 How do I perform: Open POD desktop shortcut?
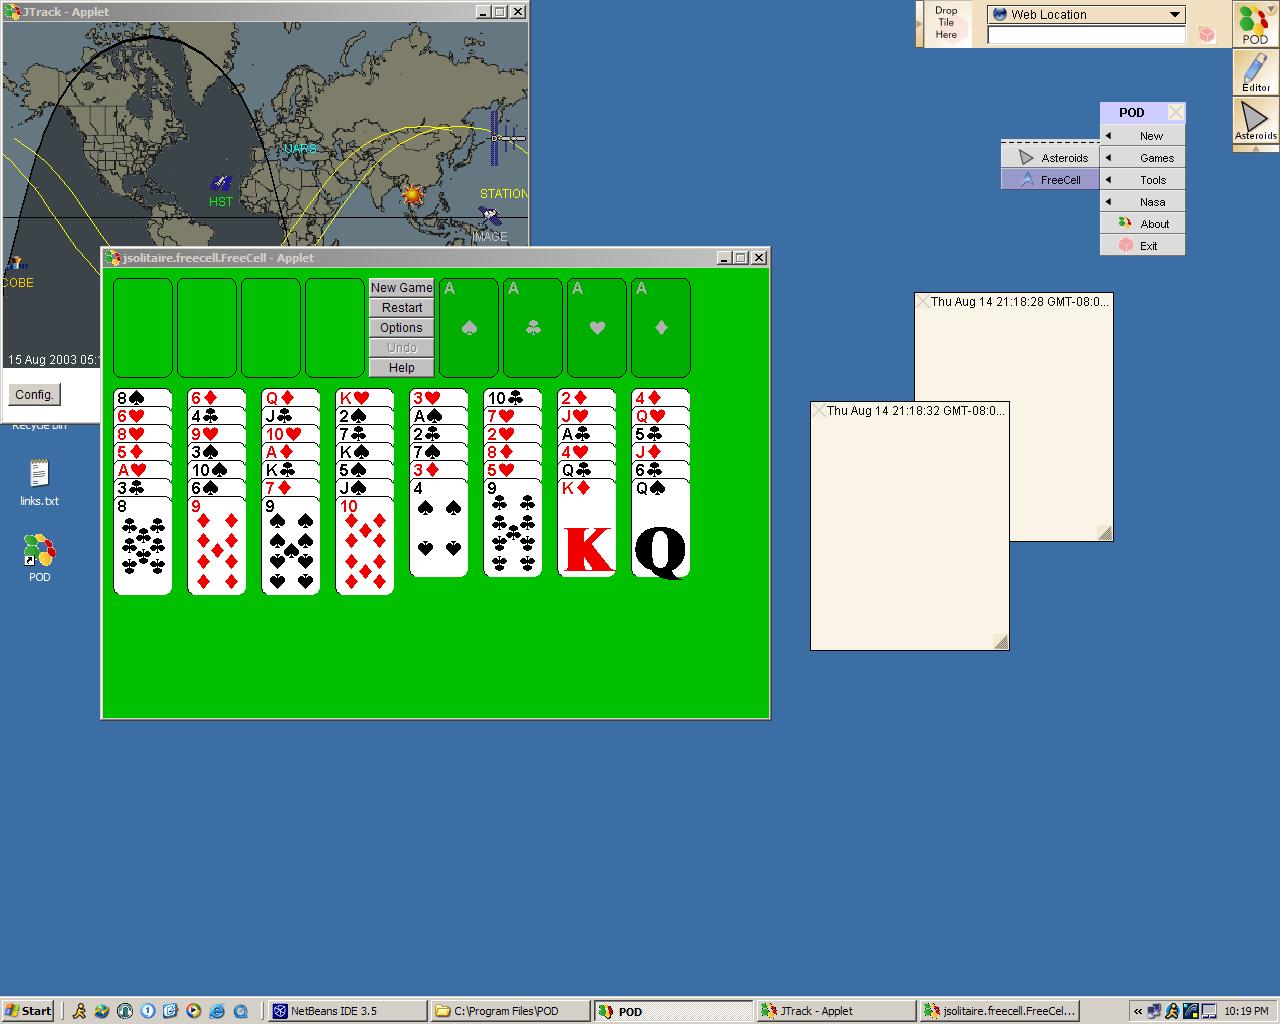pos(39,557)
